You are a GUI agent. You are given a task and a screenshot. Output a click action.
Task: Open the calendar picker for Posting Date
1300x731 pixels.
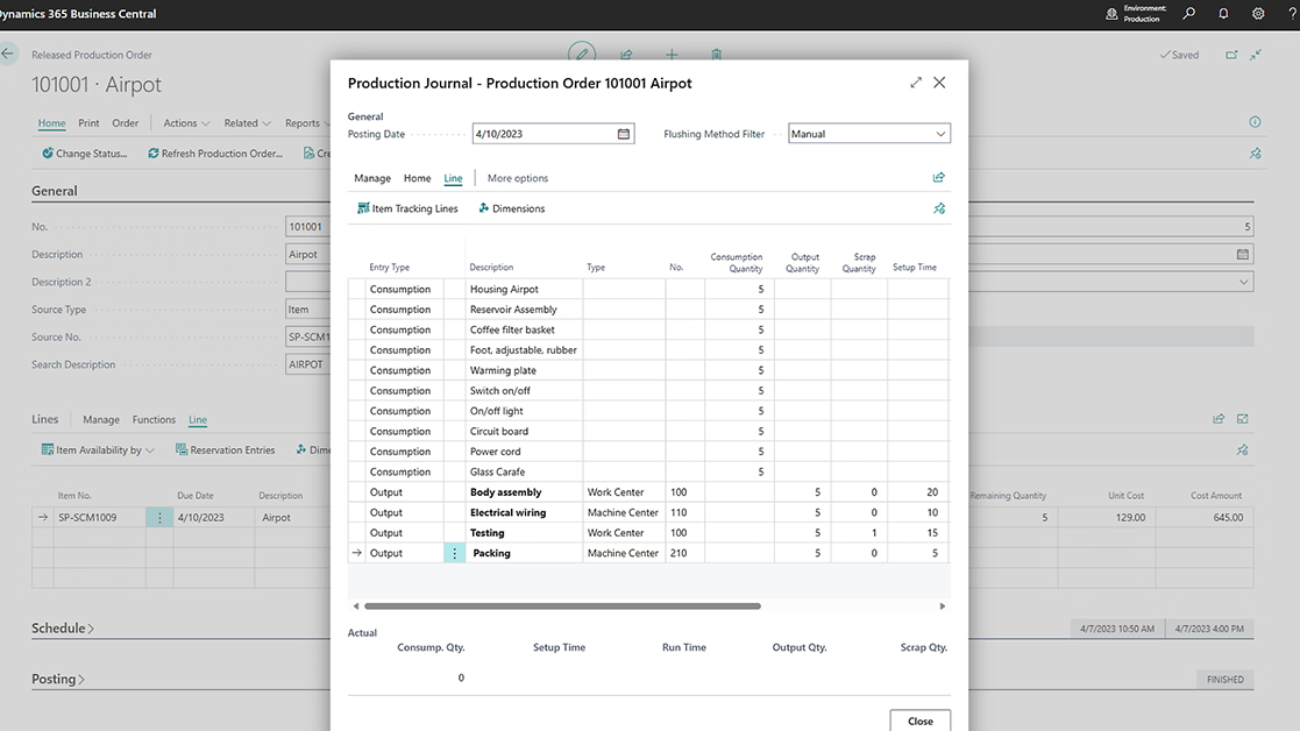624,134
